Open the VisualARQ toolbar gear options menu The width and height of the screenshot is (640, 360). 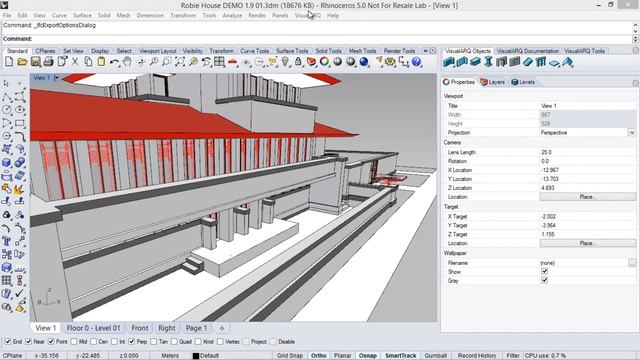point(636,50)
